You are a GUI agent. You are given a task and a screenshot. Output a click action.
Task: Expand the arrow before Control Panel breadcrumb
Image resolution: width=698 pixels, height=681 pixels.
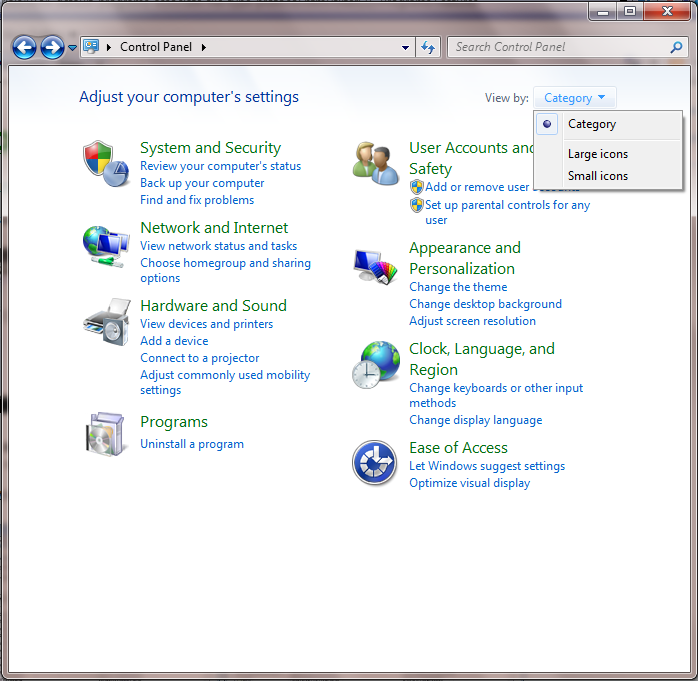(x=109, y=47)
